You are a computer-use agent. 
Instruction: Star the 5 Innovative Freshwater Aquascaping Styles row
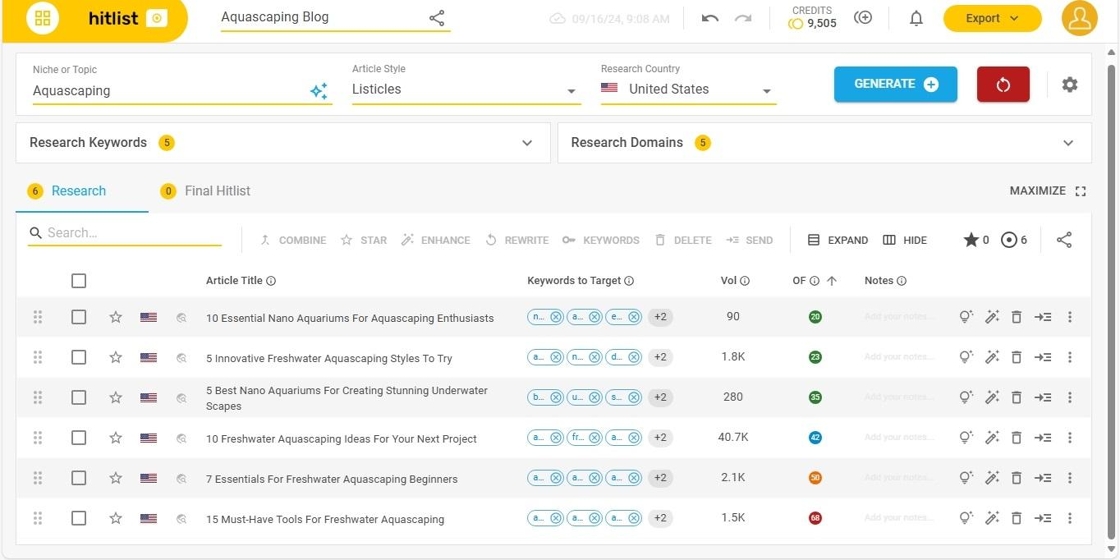coord(116,357)
